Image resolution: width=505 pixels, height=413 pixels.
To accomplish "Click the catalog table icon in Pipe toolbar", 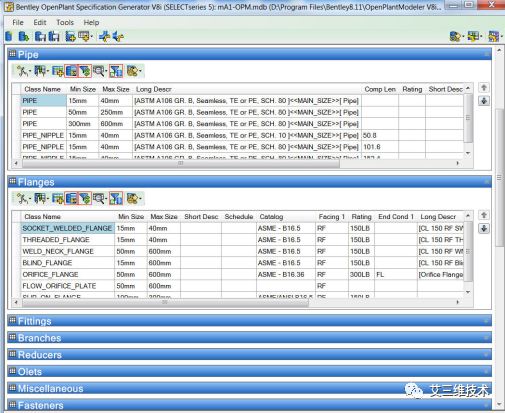I will pos(71,71).
